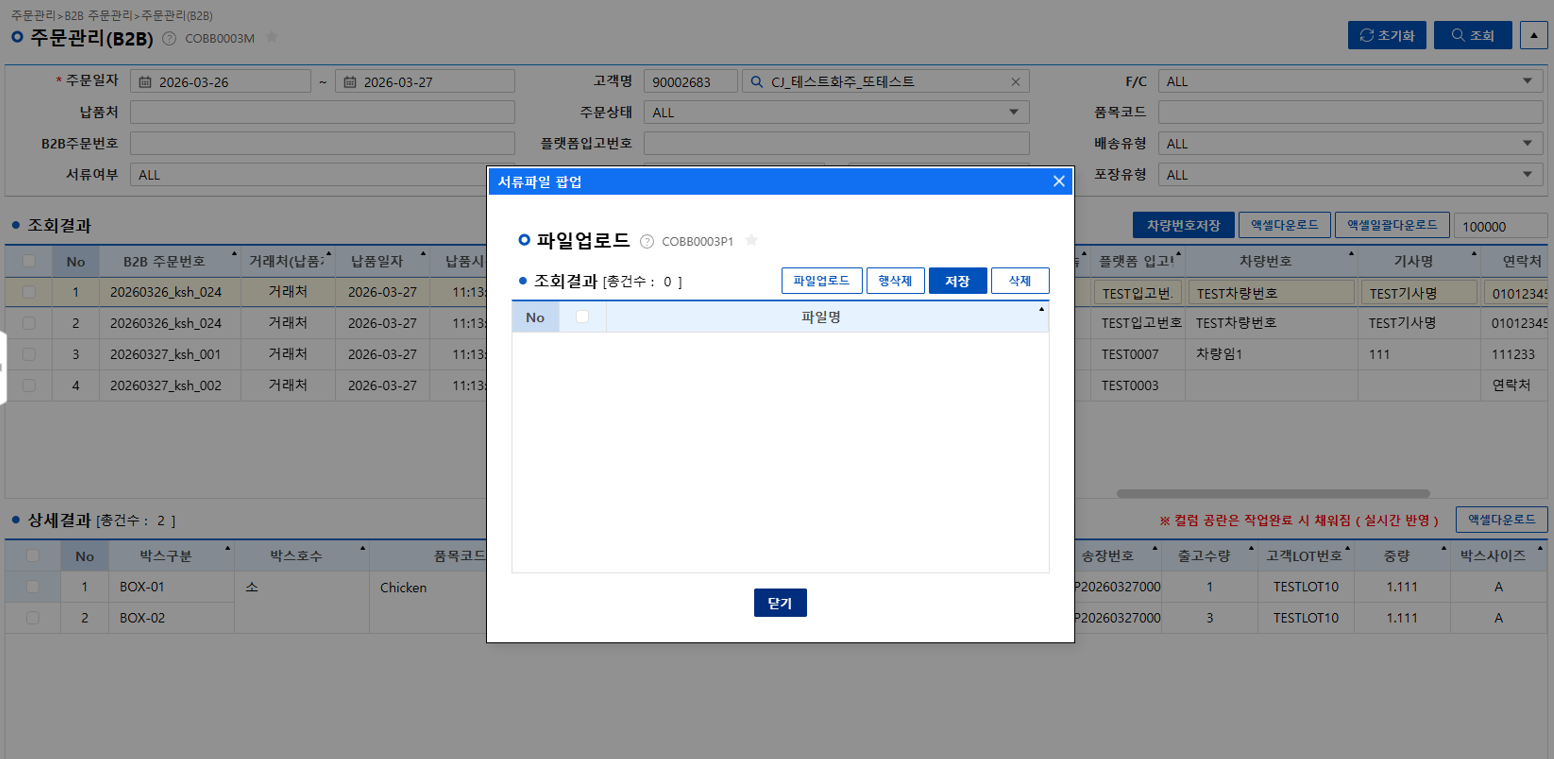
Task: Click the B2B주문번호 input field
Action: pos(322,143)
